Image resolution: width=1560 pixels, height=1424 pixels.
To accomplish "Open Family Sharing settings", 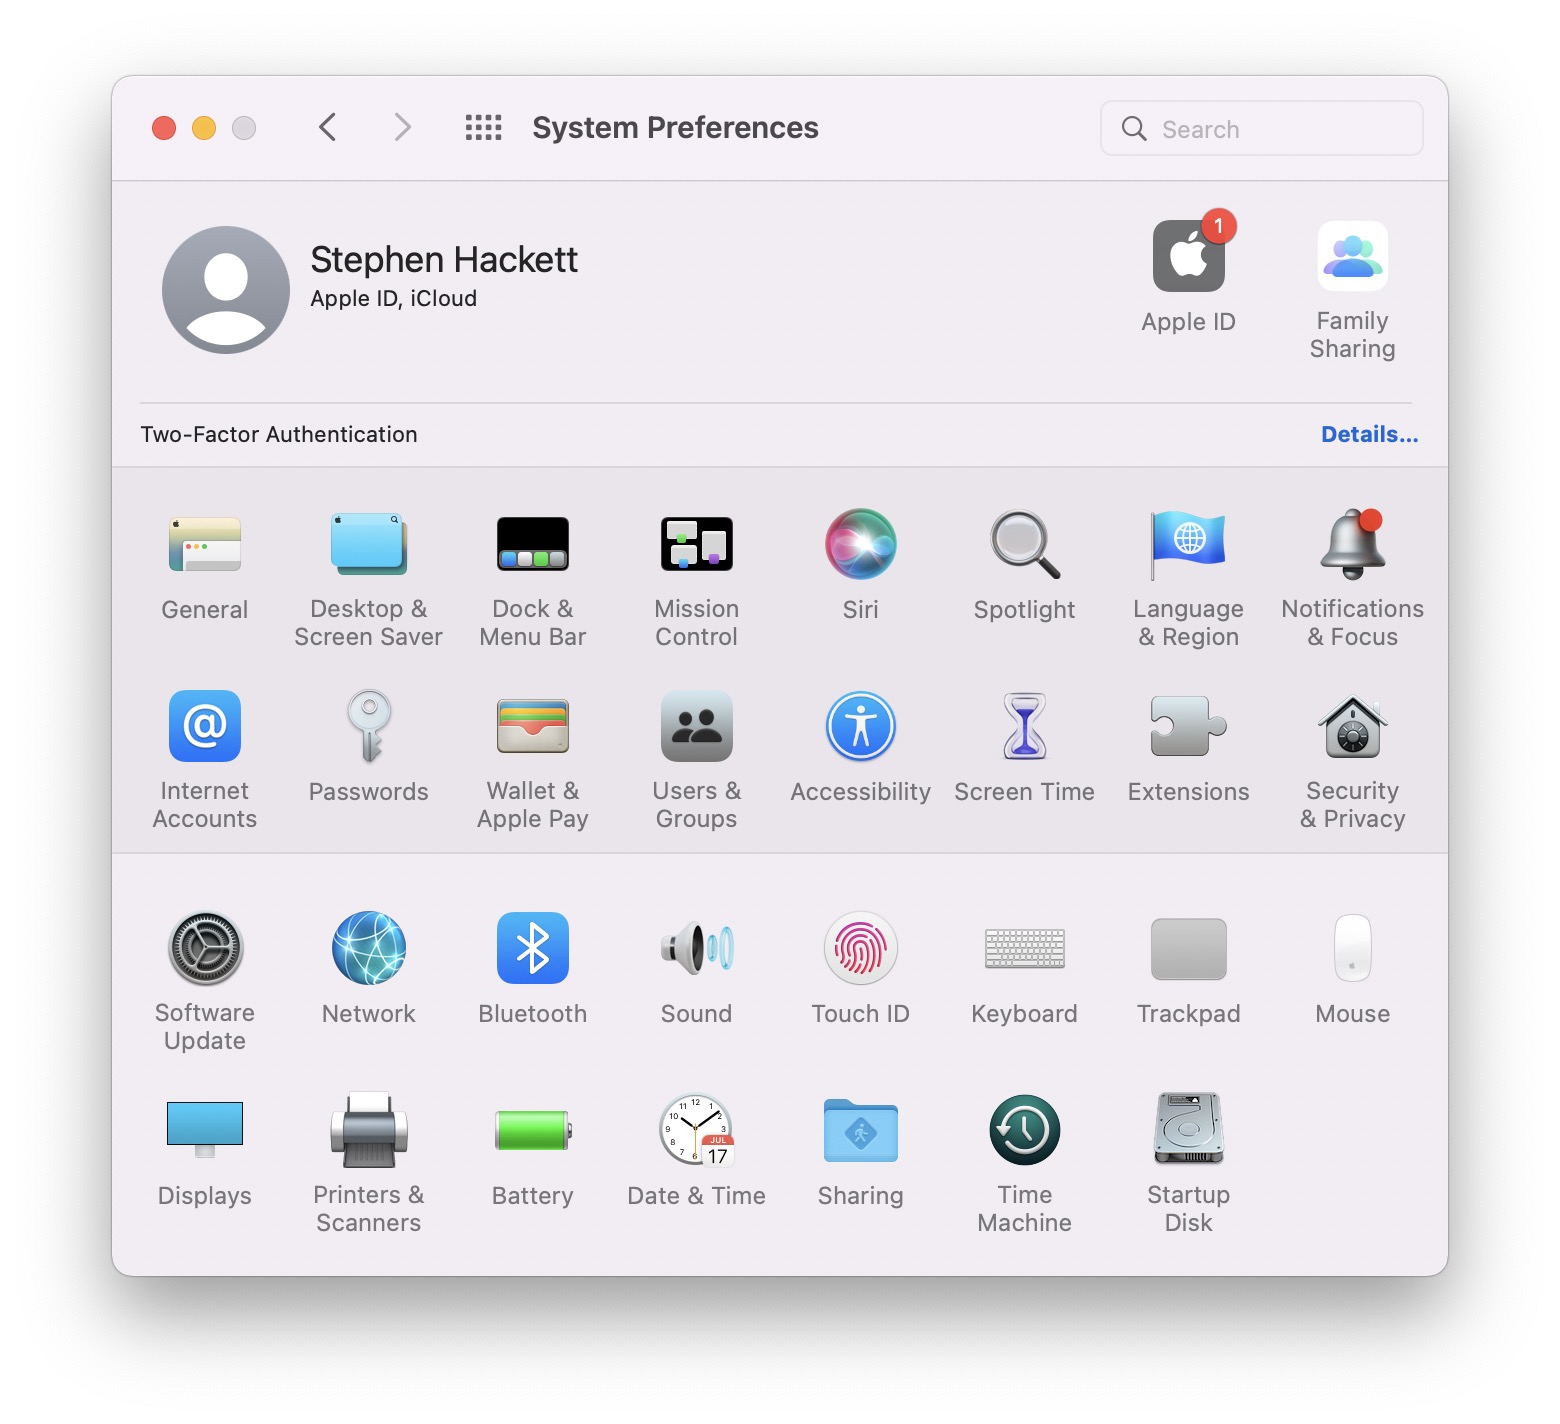I will [1353, 256].
